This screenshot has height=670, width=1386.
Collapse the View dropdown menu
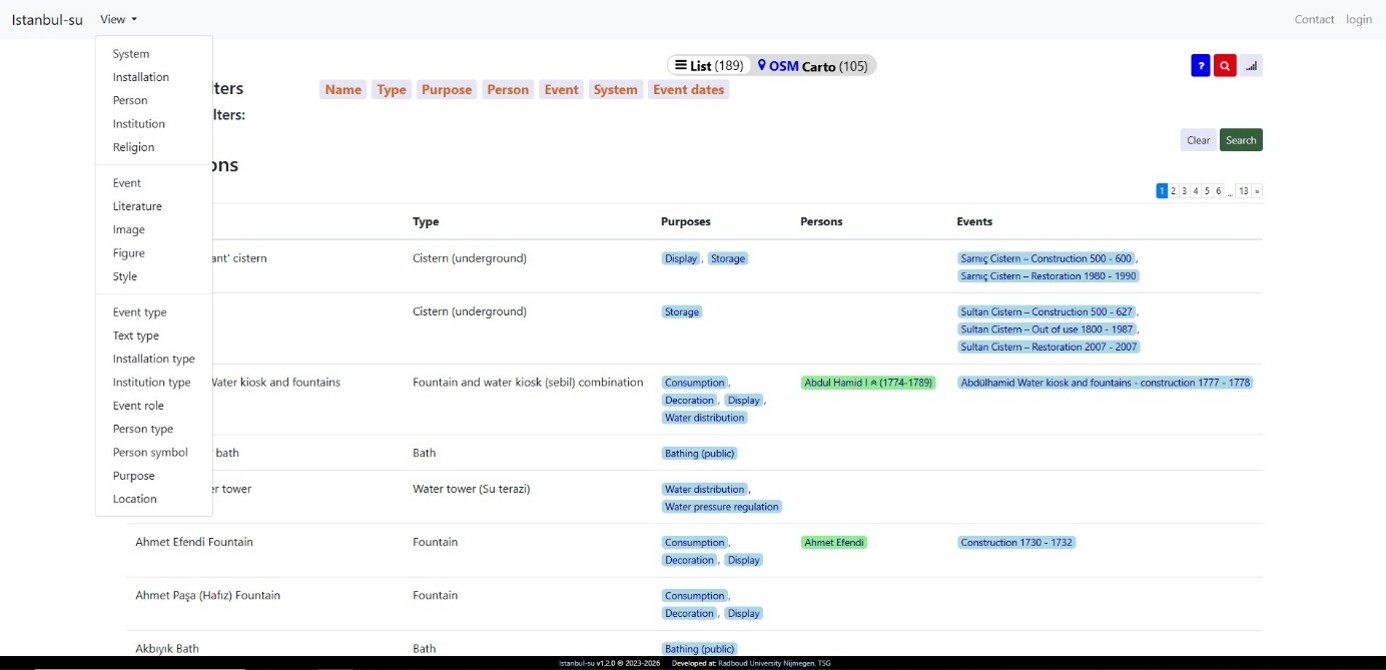coord(118,19)
